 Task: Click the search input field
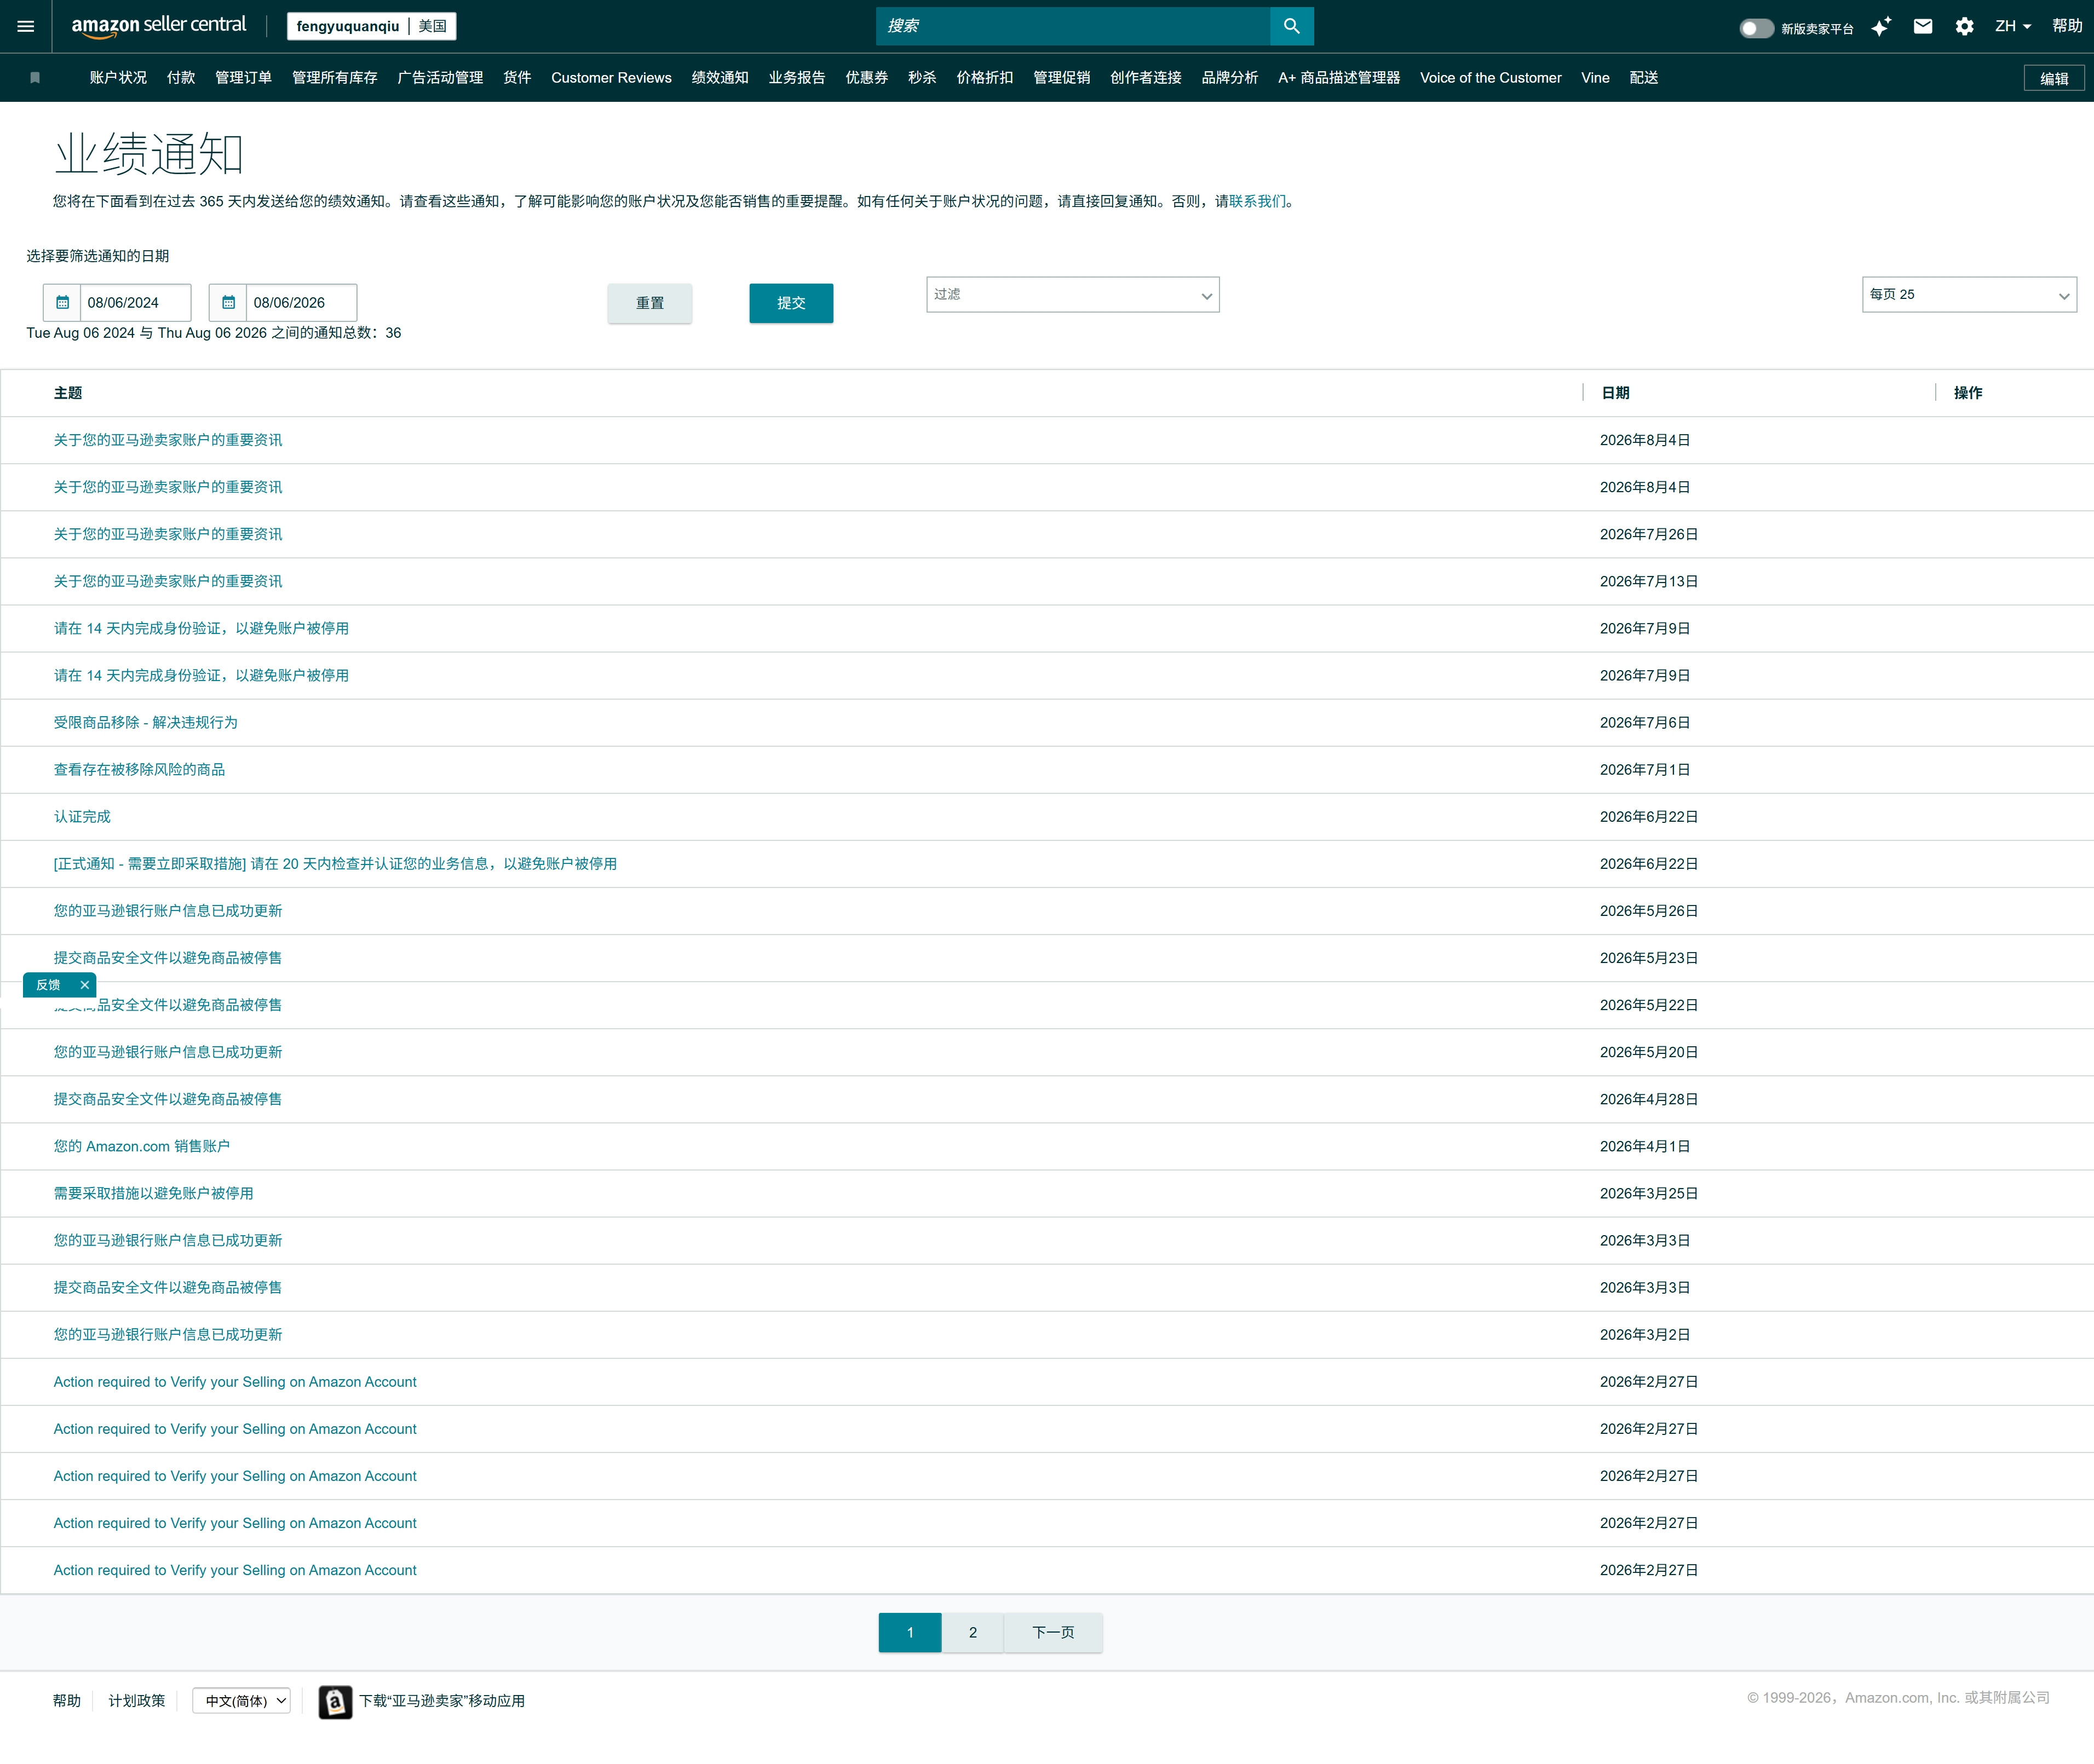point(1072,26)
